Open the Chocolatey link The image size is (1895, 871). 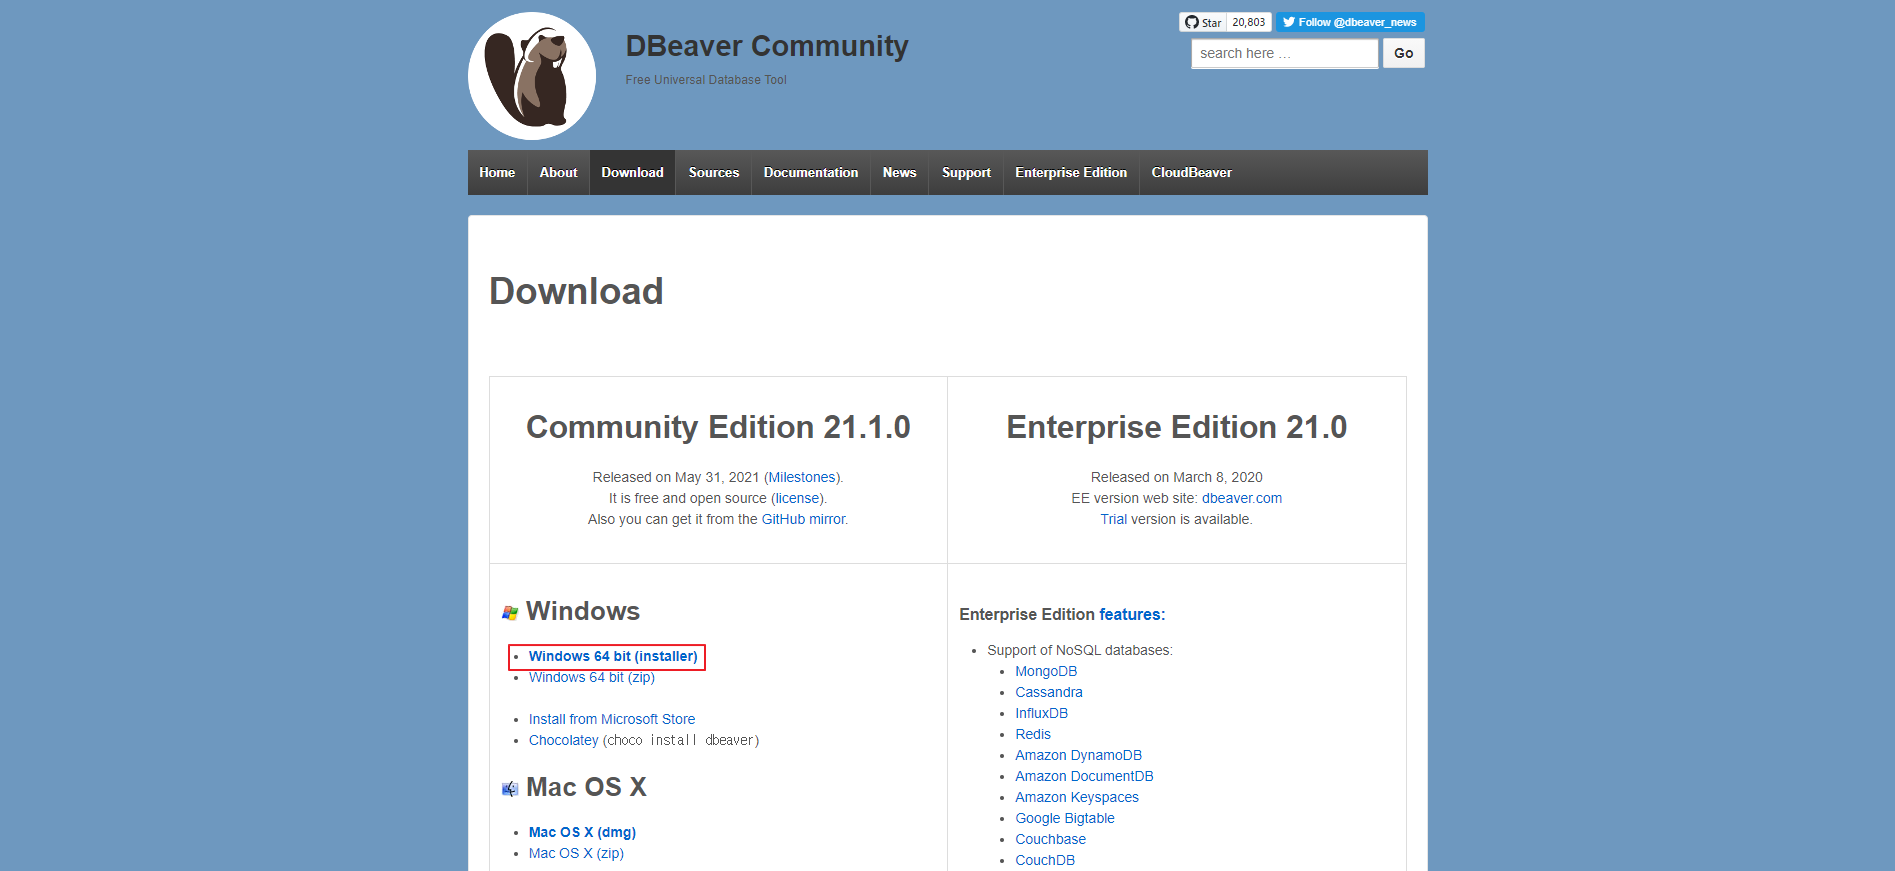coord(564,740)
